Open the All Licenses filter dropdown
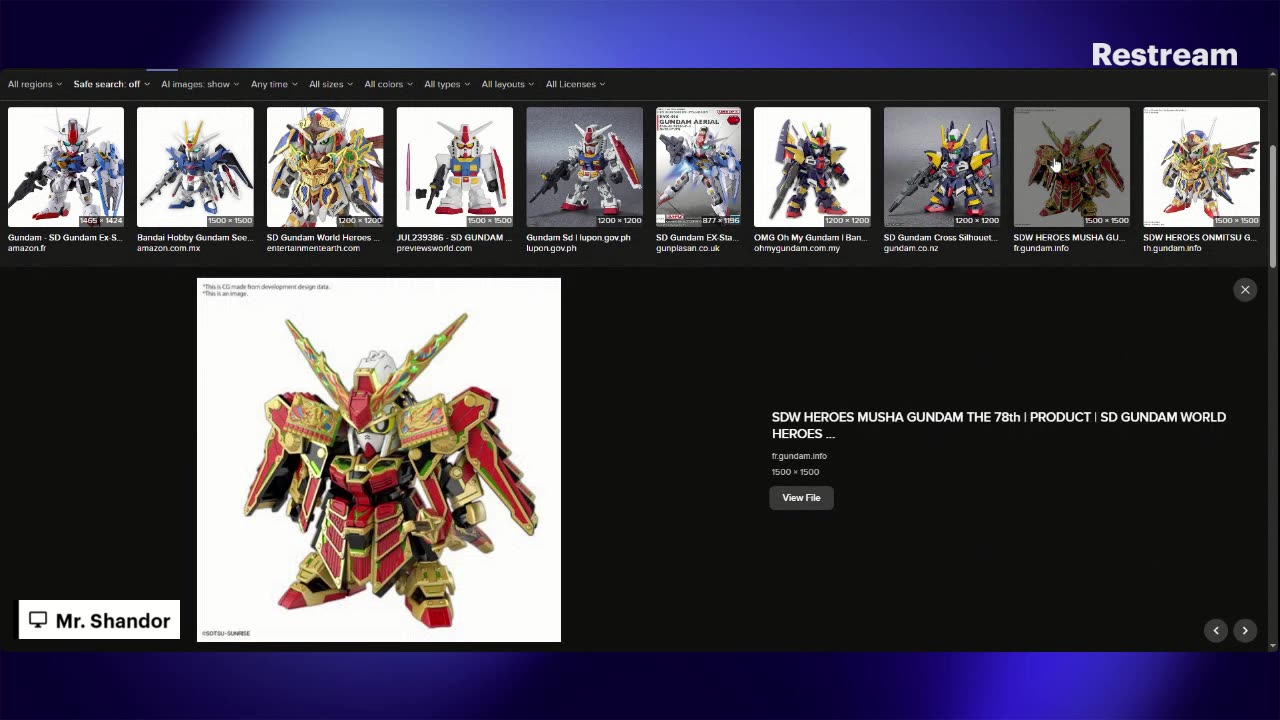 576,84
